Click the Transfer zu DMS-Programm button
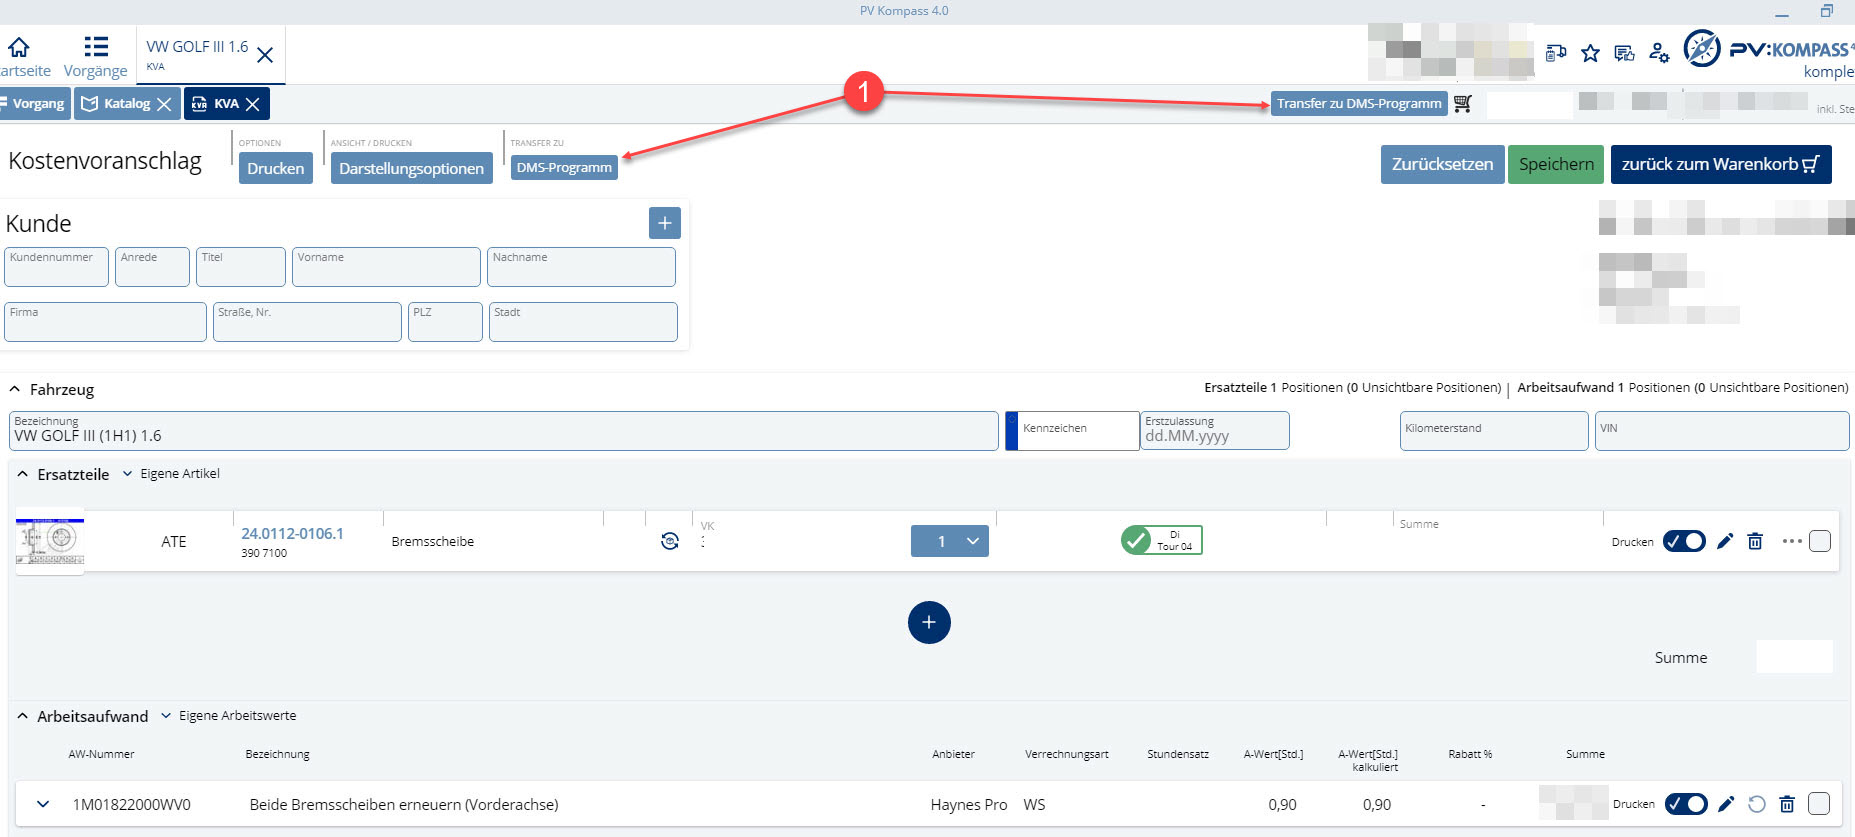The width and height of the screenshot is (1855, 837). (1359, 104)
